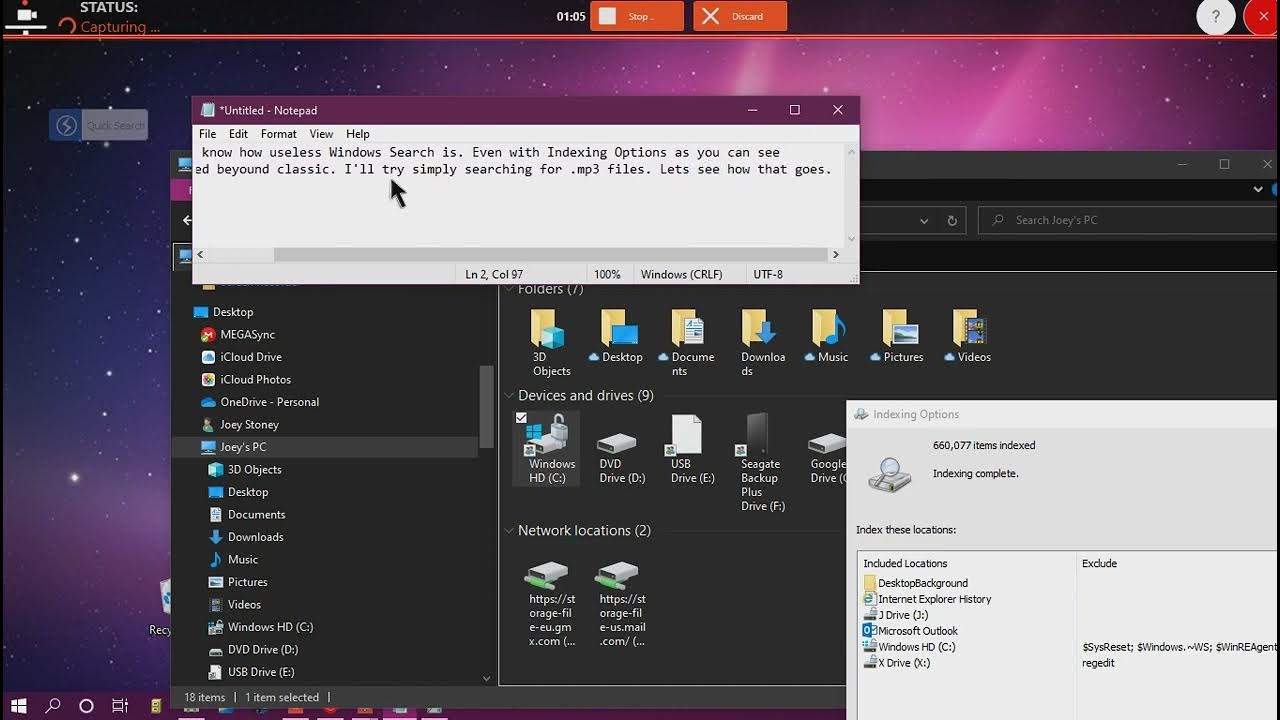1280x720 pixels.
Task: Select Music in navigation pane
Action: tap(233, 560)
